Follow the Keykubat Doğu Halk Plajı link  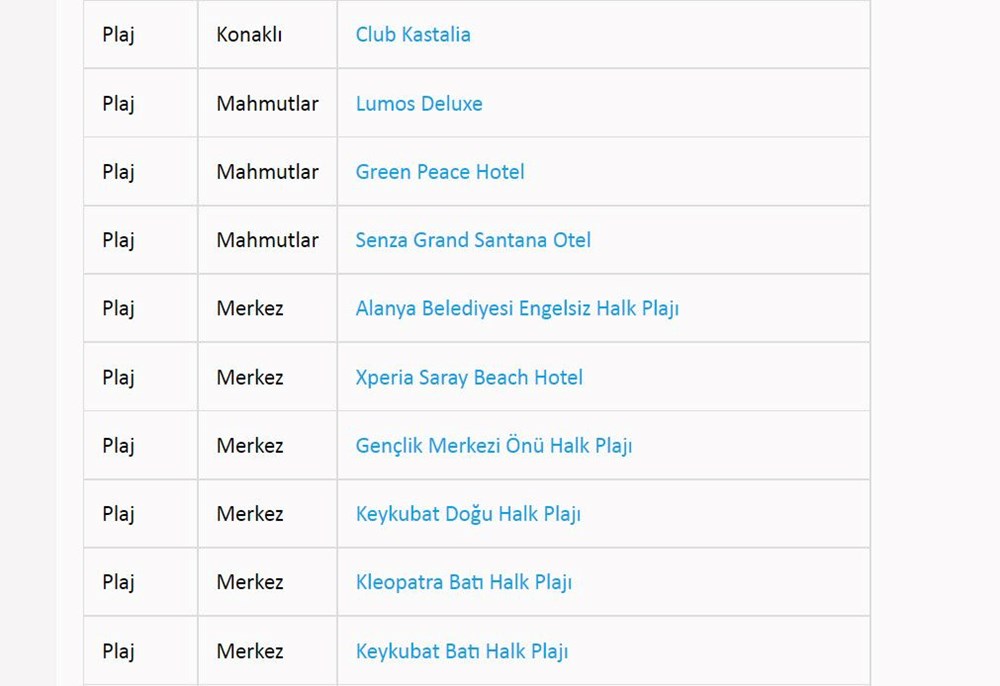[x=468, y=514]
